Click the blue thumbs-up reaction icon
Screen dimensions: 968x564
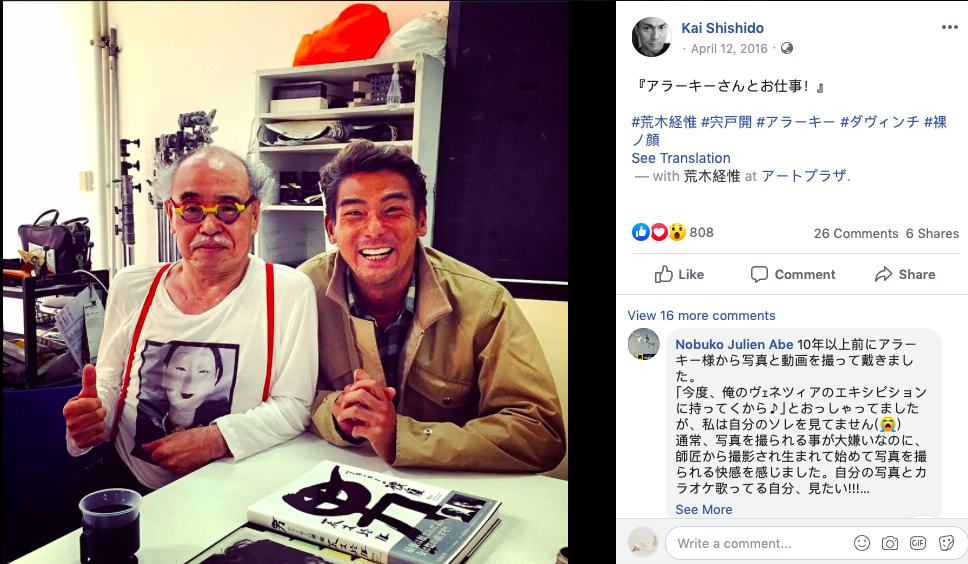641,232
